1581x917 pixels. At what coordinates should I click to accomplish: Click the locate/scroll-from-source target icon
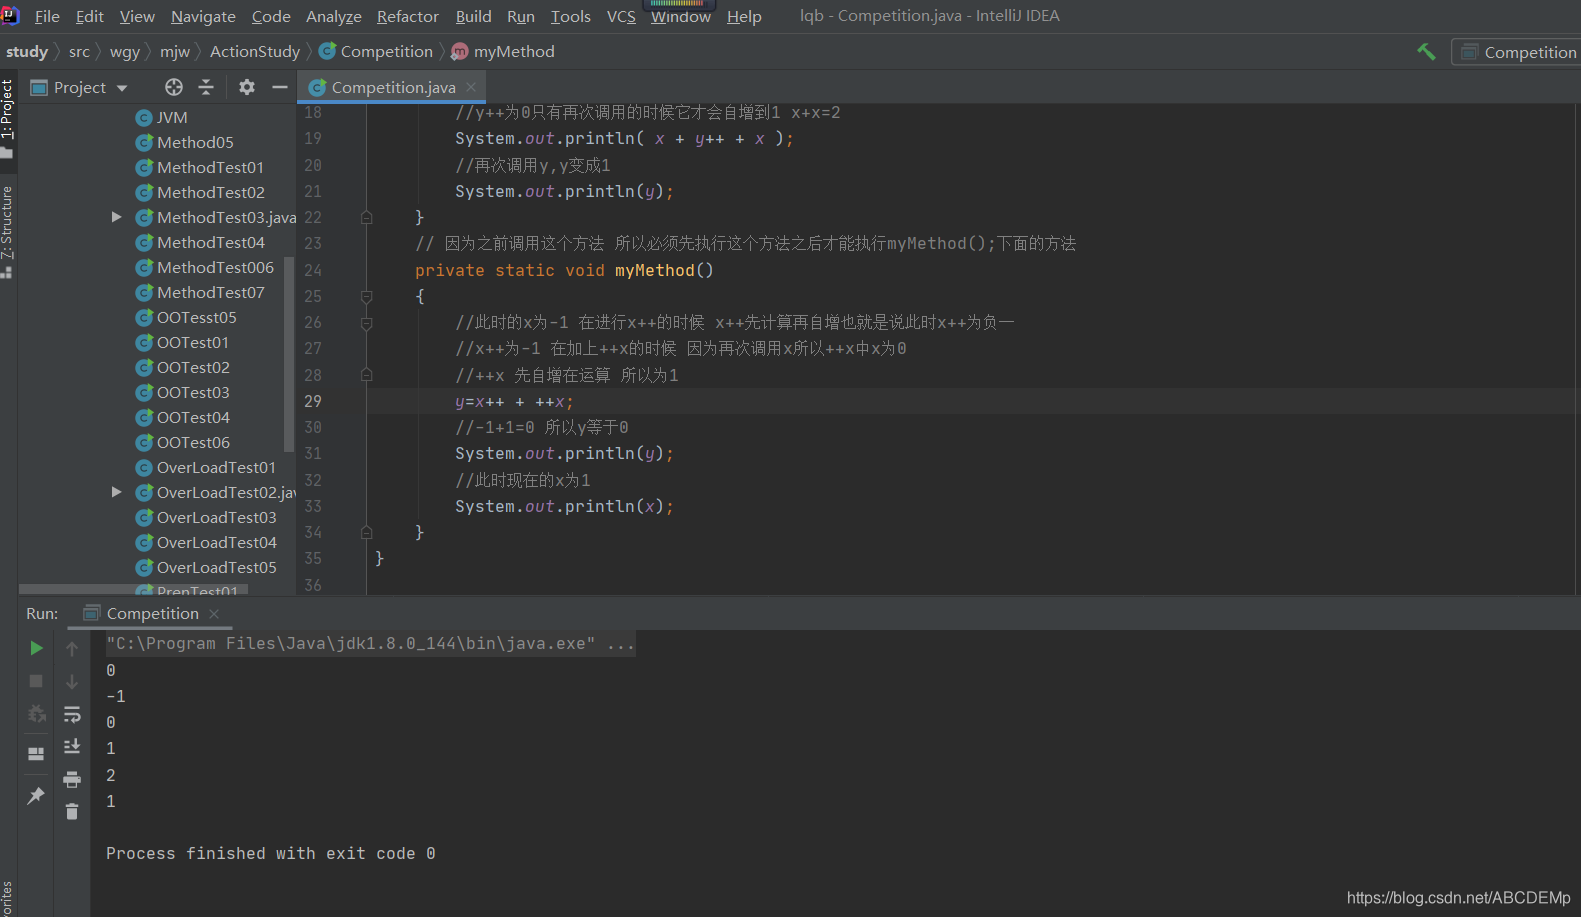[174, 87]
